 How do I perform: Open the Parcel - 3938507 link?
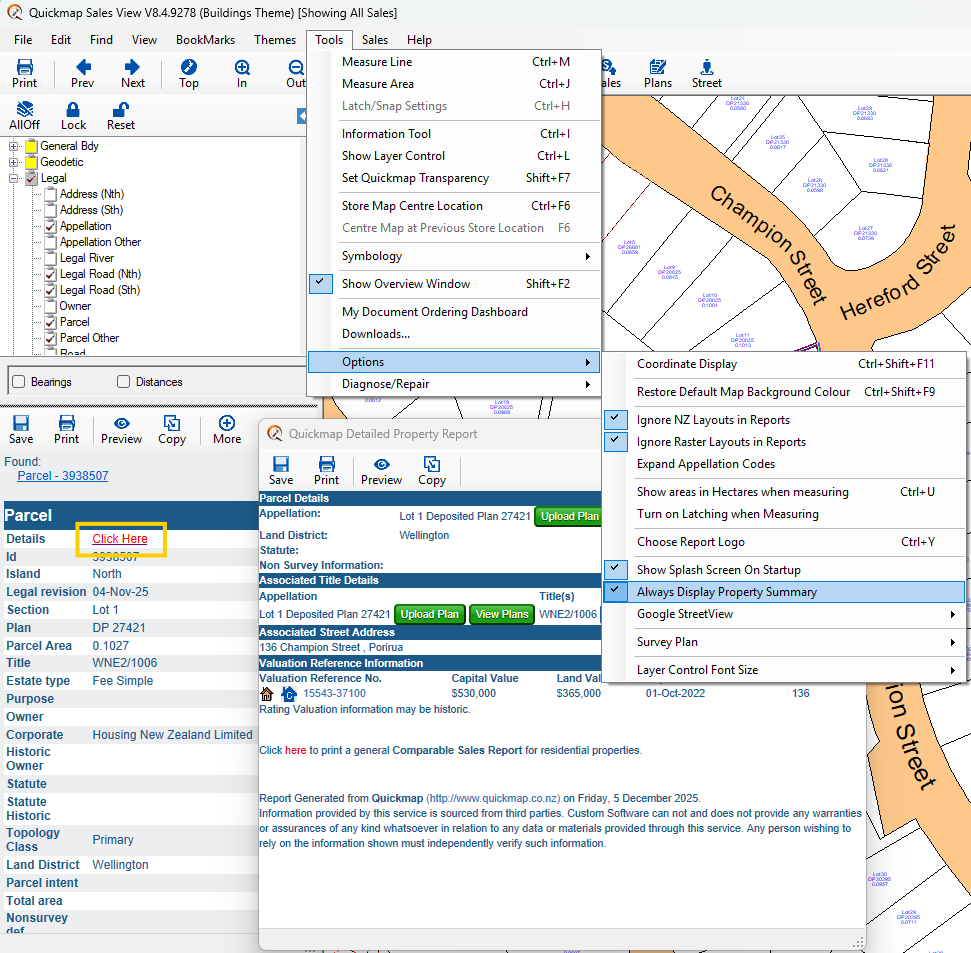coord(63,476)
